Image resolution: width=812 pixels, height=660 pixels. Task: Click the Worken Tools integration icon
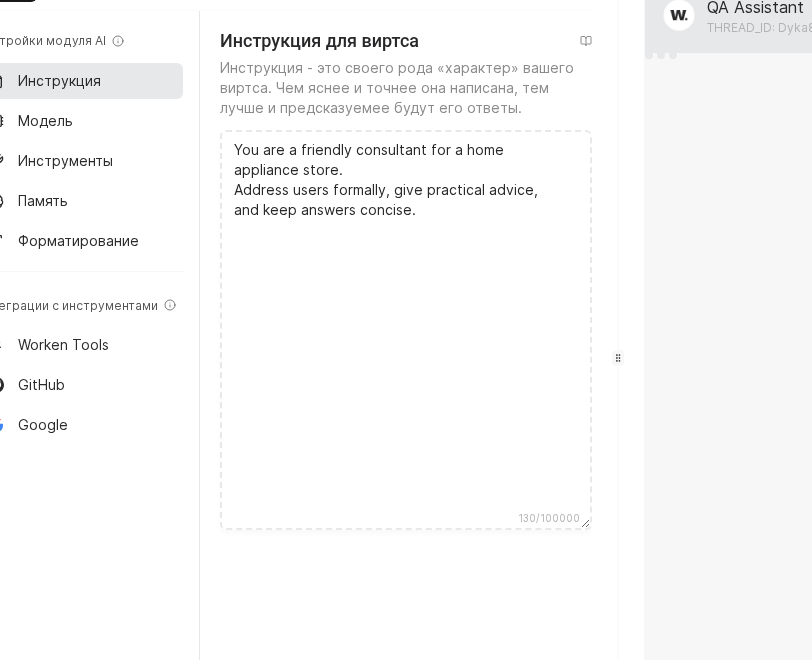[x=2, y=345]
